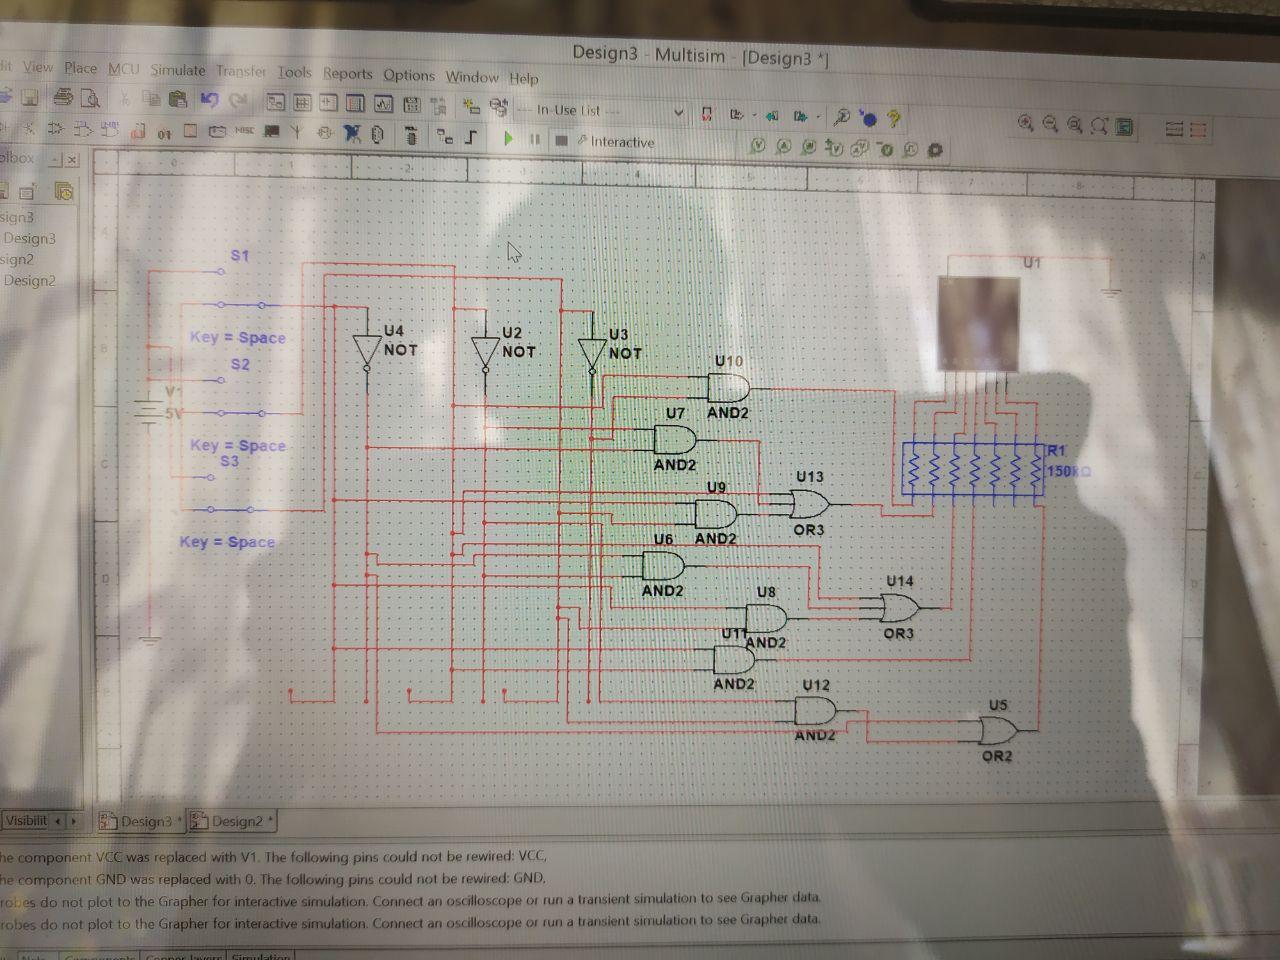Undo the last action in the toolbar
This screenshot has height=960, width=1280.
tap(209, 100)
